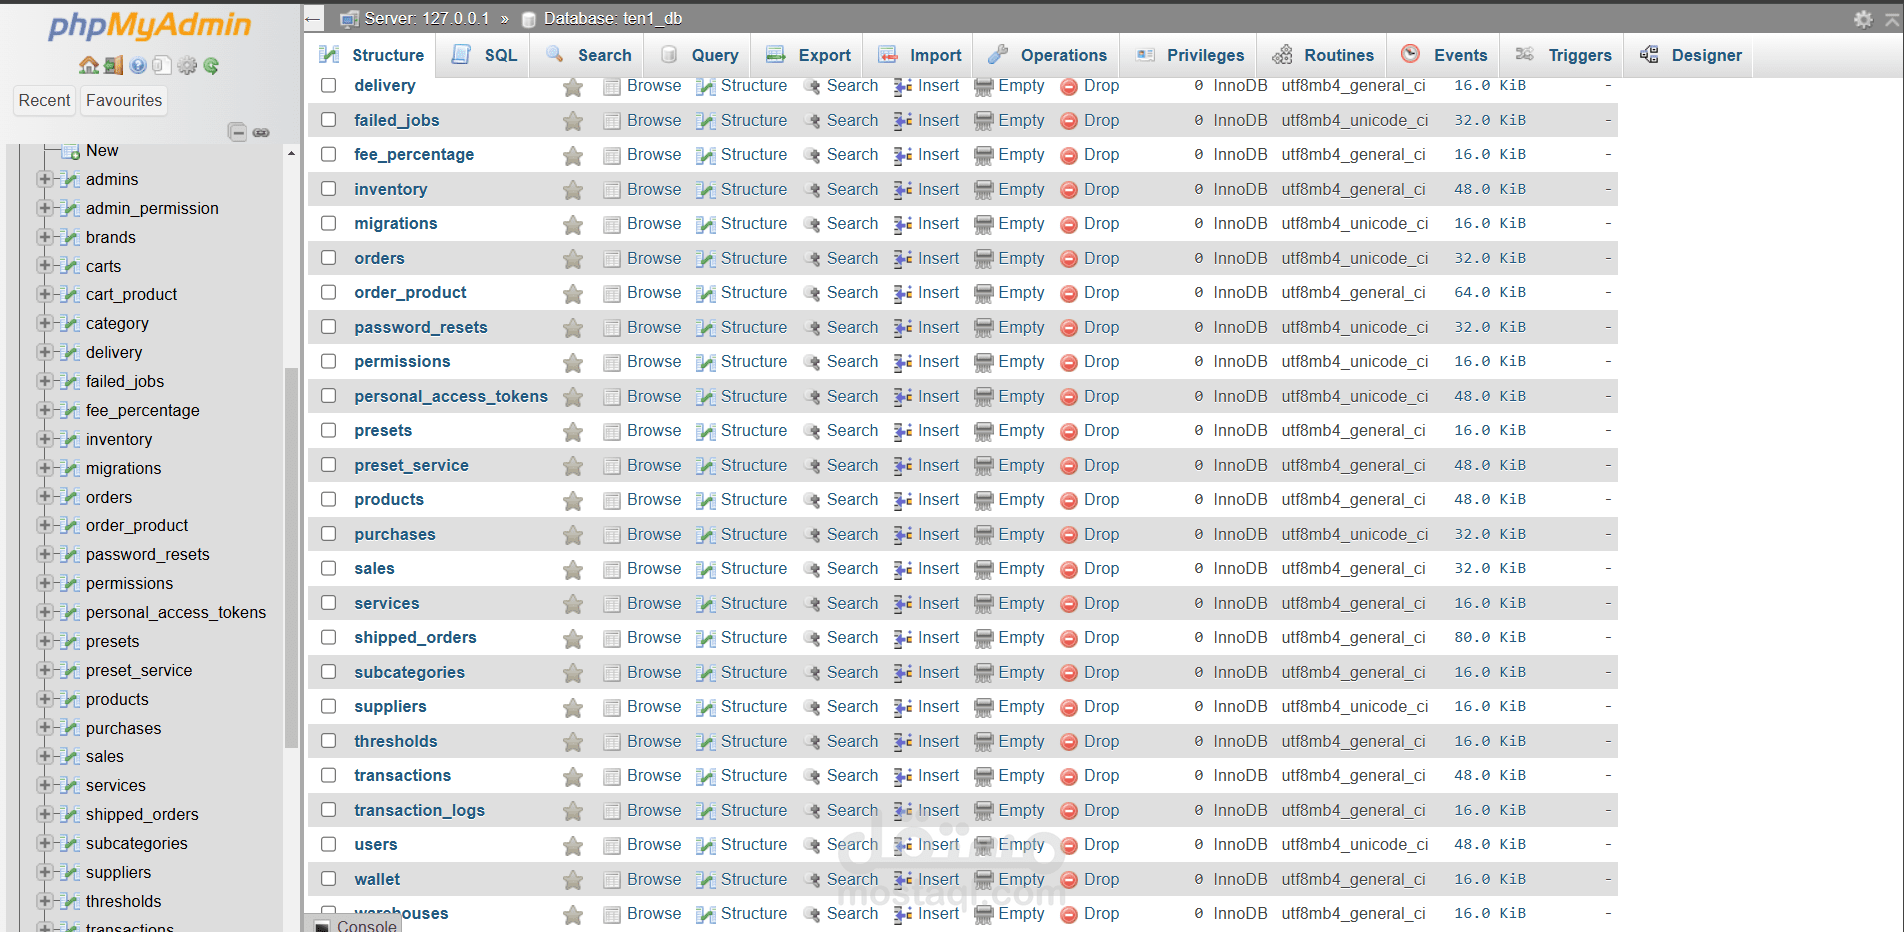The height and width of the screenshot is (932, 1904).
Task: Check the order_product row checkbox
Action: point(328,292)
